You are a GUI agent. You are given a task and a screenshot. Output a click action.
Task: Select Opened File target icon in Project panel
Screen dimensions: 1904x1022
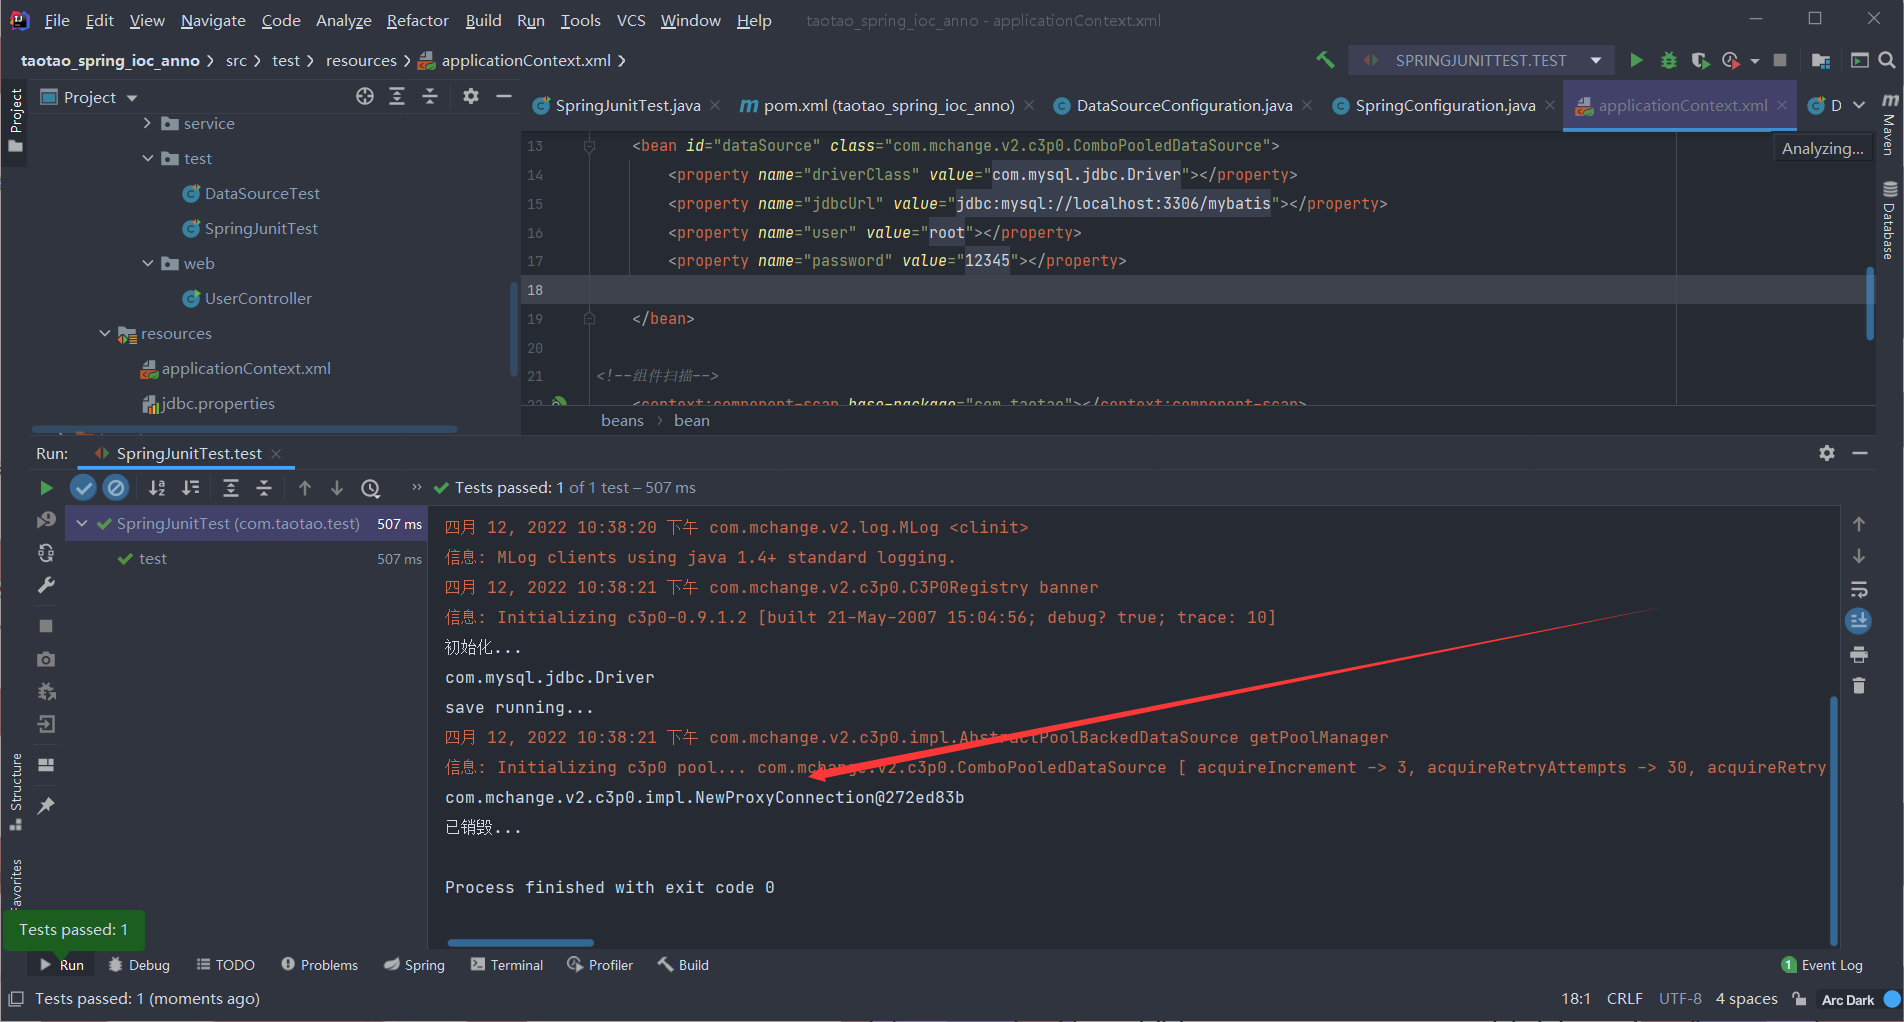365,96
